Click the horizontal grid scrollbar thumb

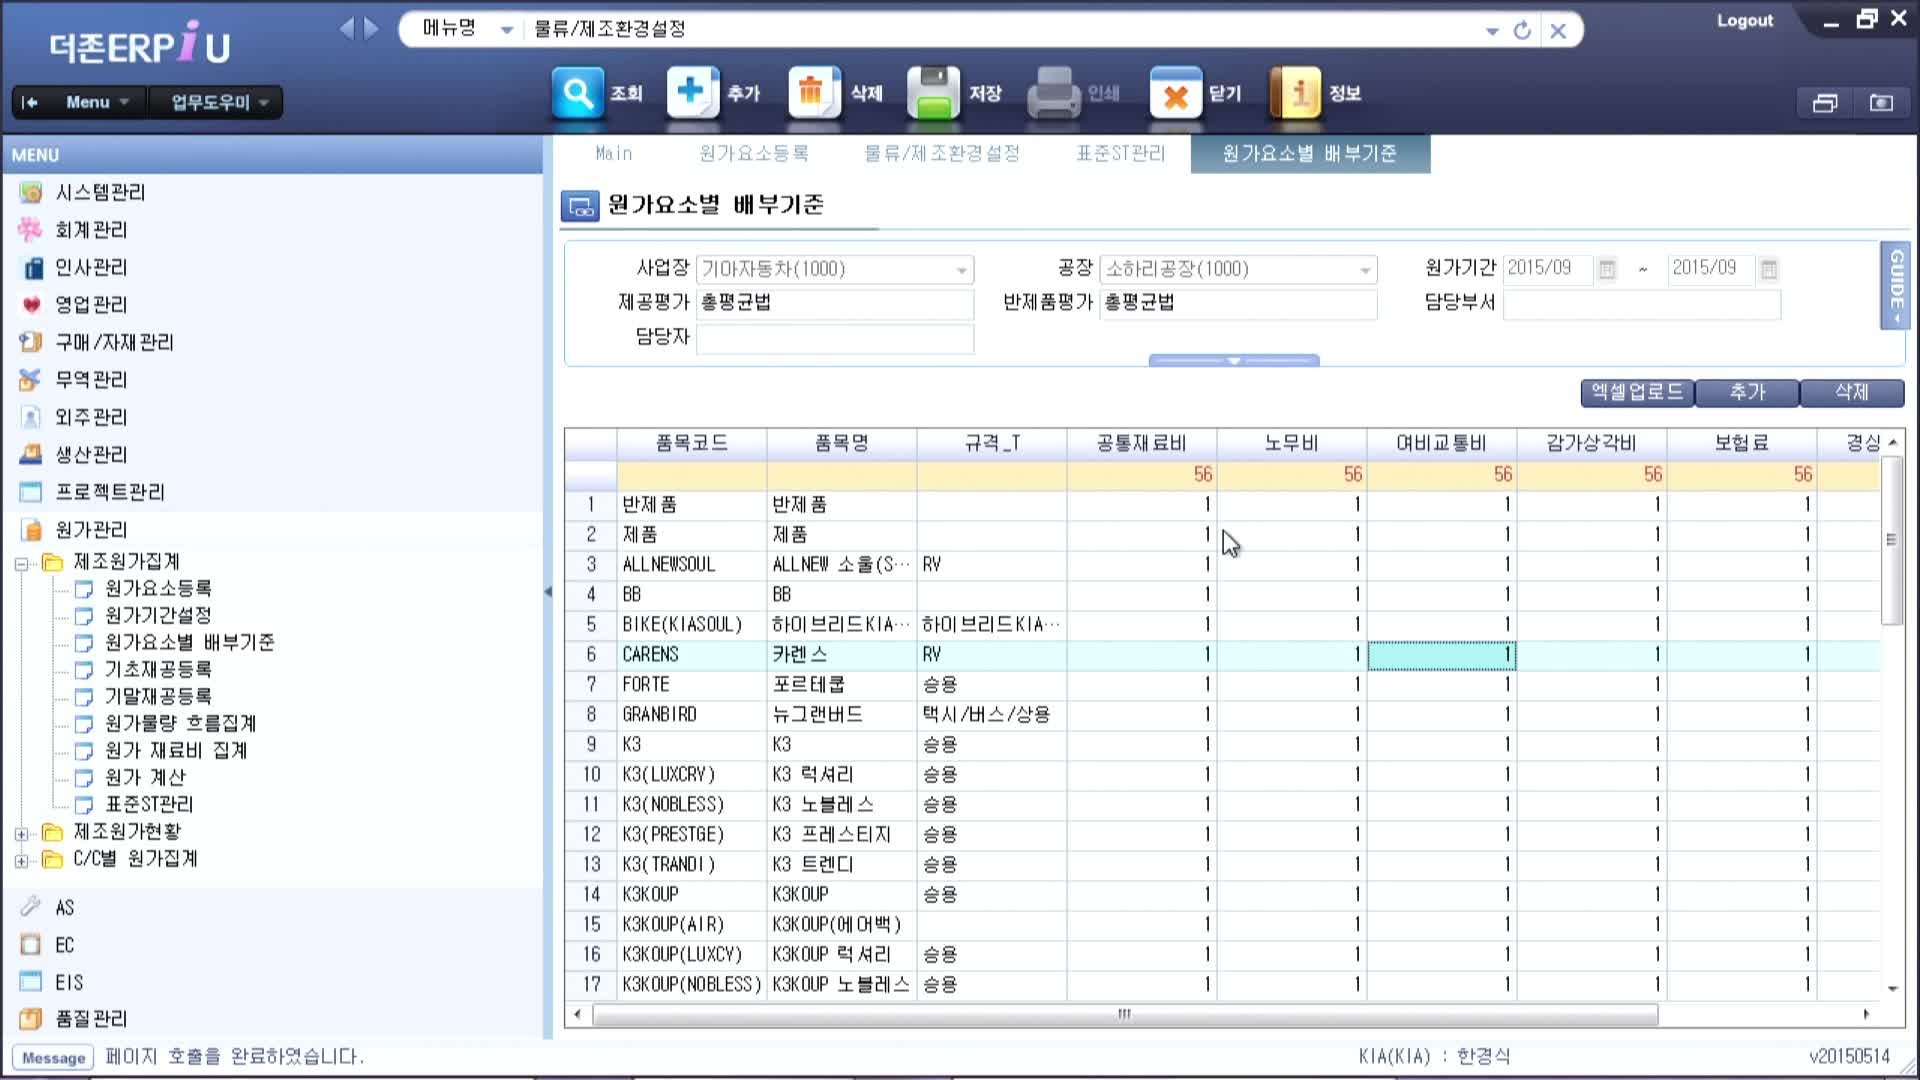click(1125, 1014)
